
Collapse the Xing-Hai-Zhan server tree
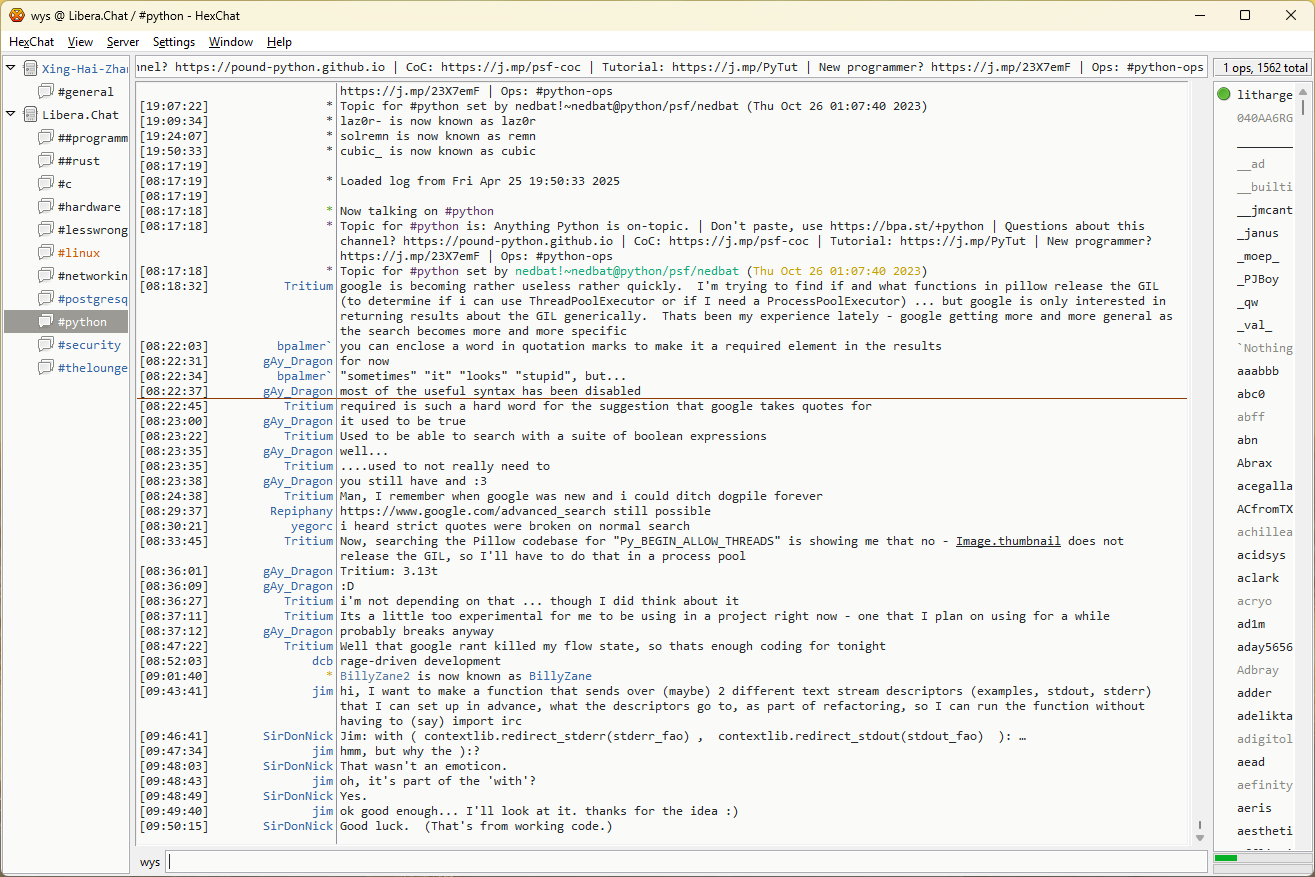(x=11, y=69)
